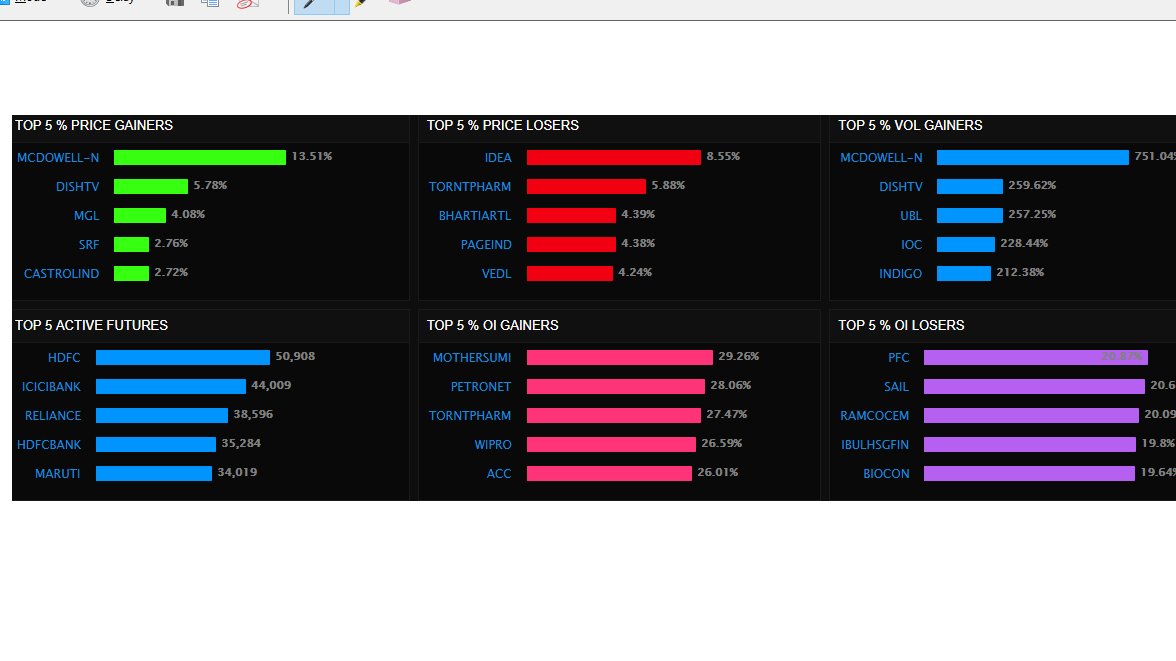Select DISHTV in price gainers list
Image resolution: width=1176 pixels, height=661 pixels.
click(x=77, y=187)
